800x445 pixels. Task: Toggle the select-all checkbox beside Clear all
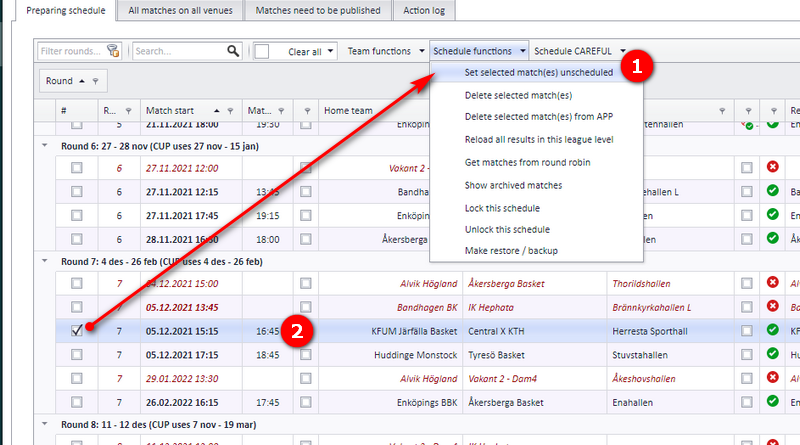click(x=262, y=51)
